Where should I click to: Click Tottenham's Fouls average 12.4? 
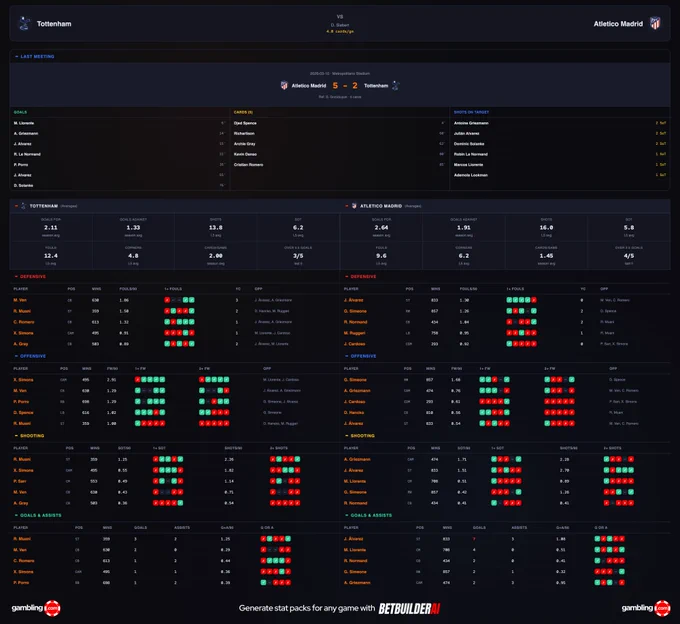(x=51, y=255)
